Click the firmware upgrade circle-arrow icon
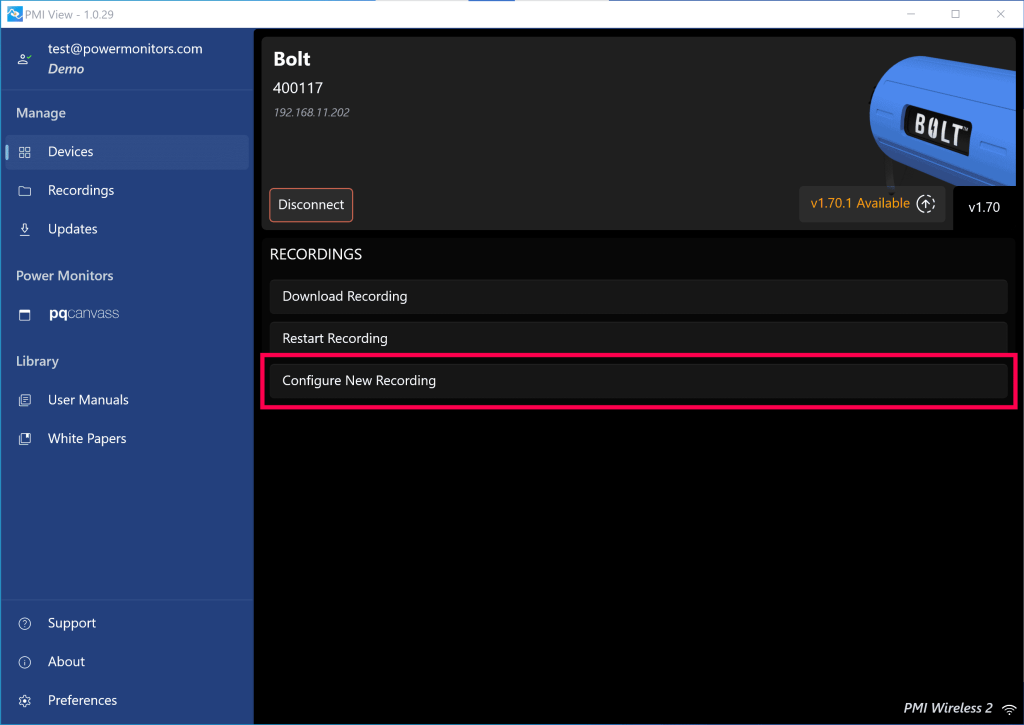Image resolution: width=1024 pixels, height=725 pixels. pos(926,204)
